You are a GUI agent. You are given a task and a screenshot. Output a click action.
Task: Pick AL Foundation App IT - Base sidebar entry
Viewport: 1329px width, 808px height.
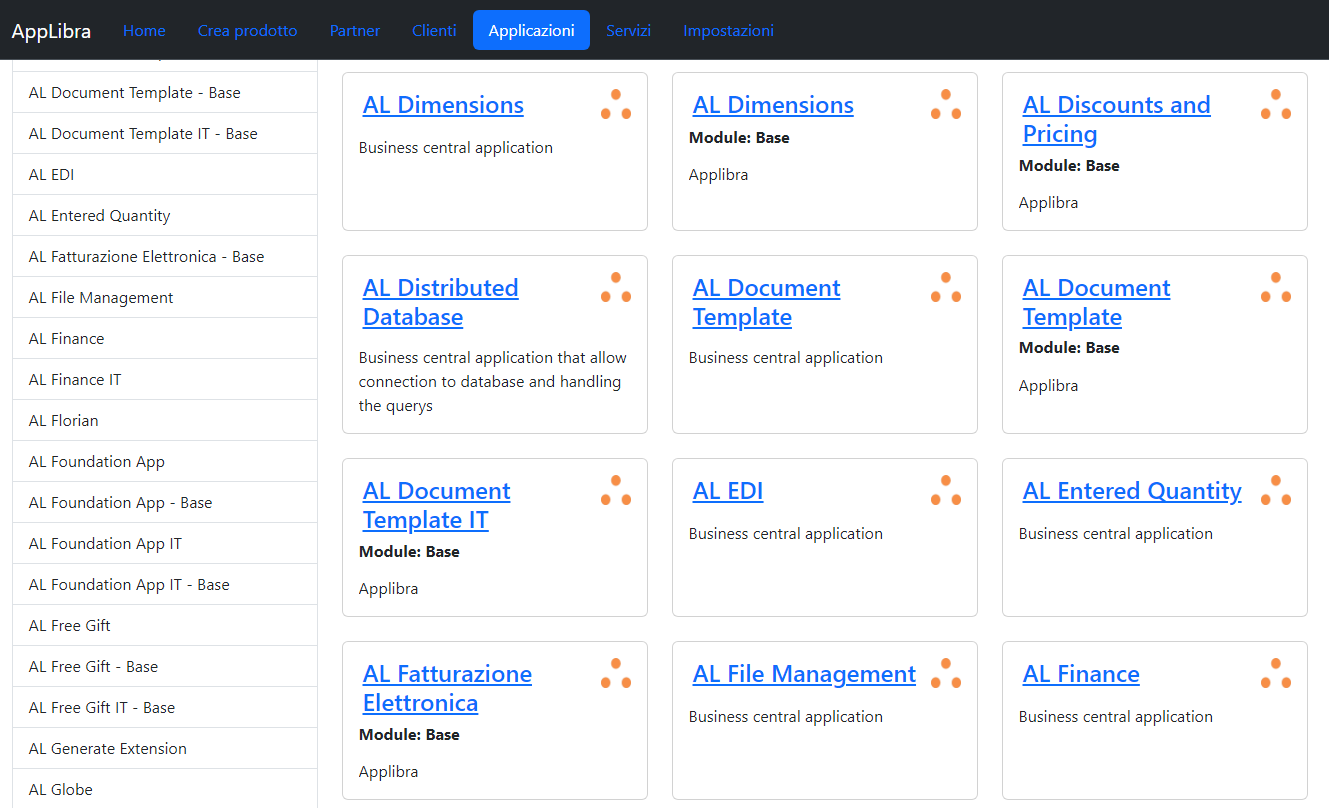[129, 585]
